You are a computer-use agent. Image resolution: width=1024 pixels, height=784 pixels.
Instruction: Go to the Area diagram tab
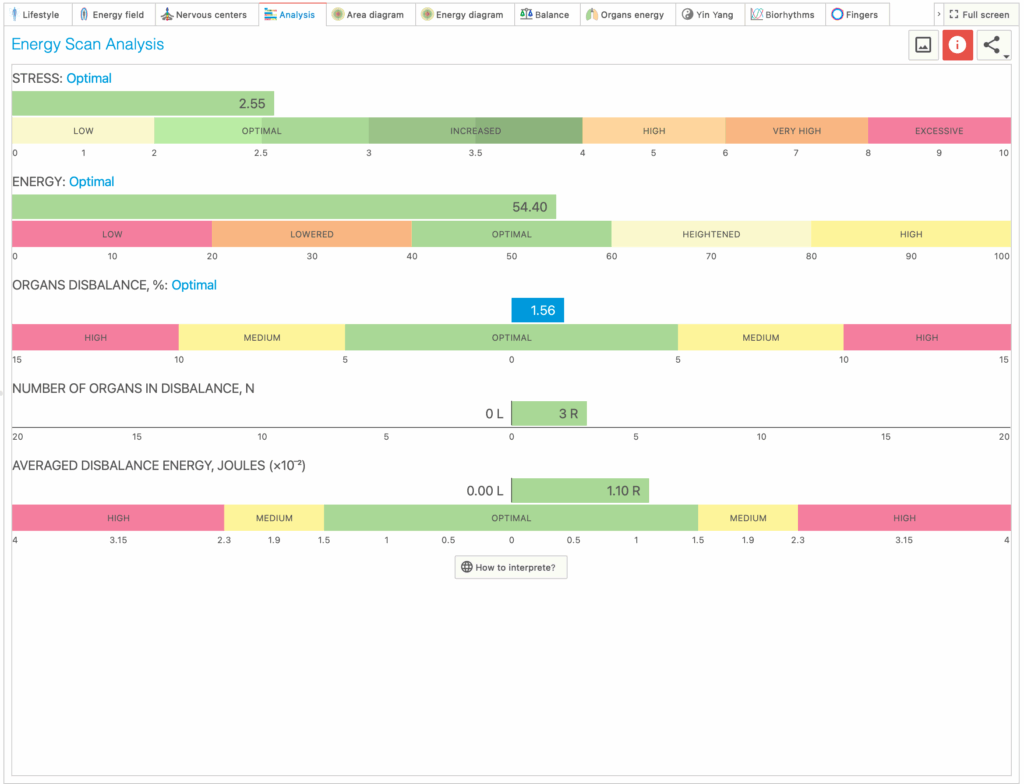pos(368,15)
